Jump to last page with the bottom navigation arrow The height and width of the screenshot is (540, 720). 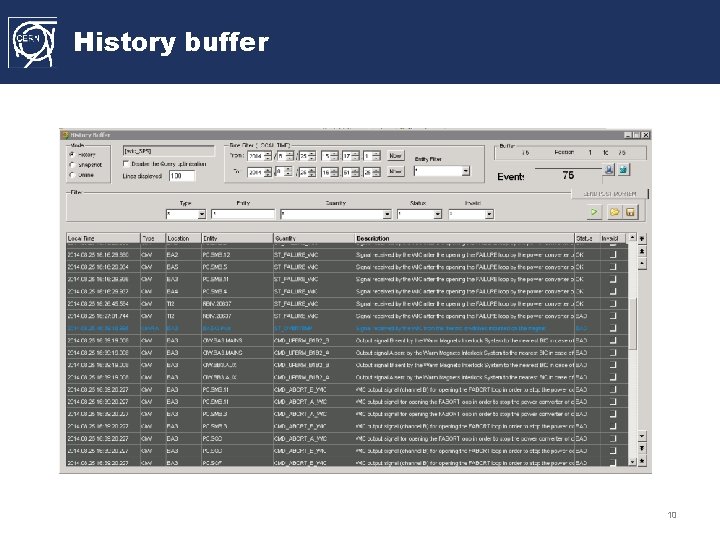pyautogui.click(x=642, y=461)
